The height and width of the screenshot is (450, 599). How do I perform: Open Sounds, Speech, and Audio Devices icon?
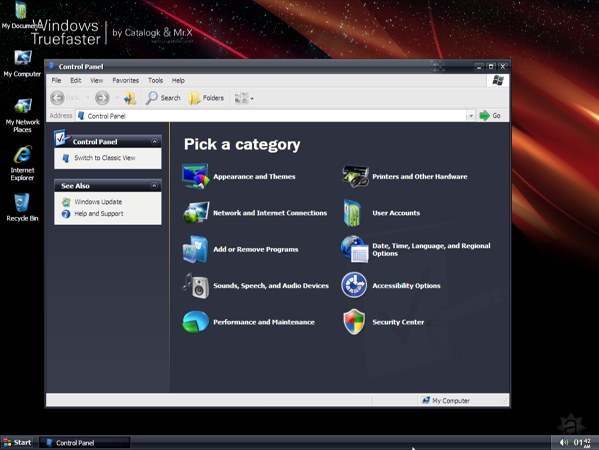[196, 285]
